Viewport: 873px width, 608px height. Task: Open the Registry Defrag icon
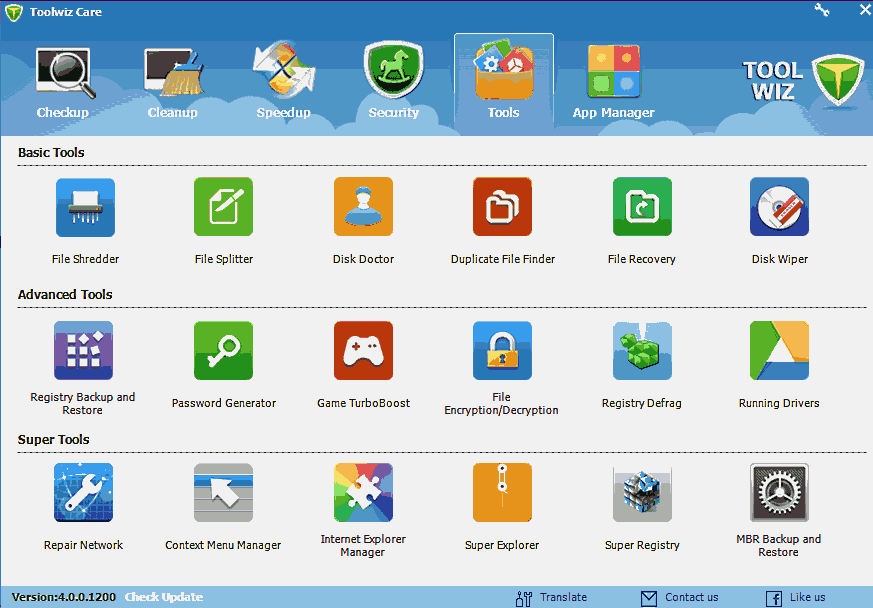click(x=642, y=351)
